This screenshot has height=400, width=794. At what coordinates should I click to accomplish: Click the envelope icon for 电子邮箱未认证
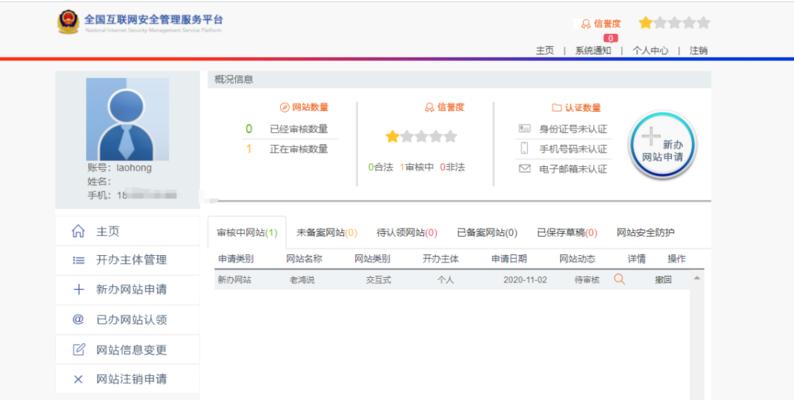point(525,169)
